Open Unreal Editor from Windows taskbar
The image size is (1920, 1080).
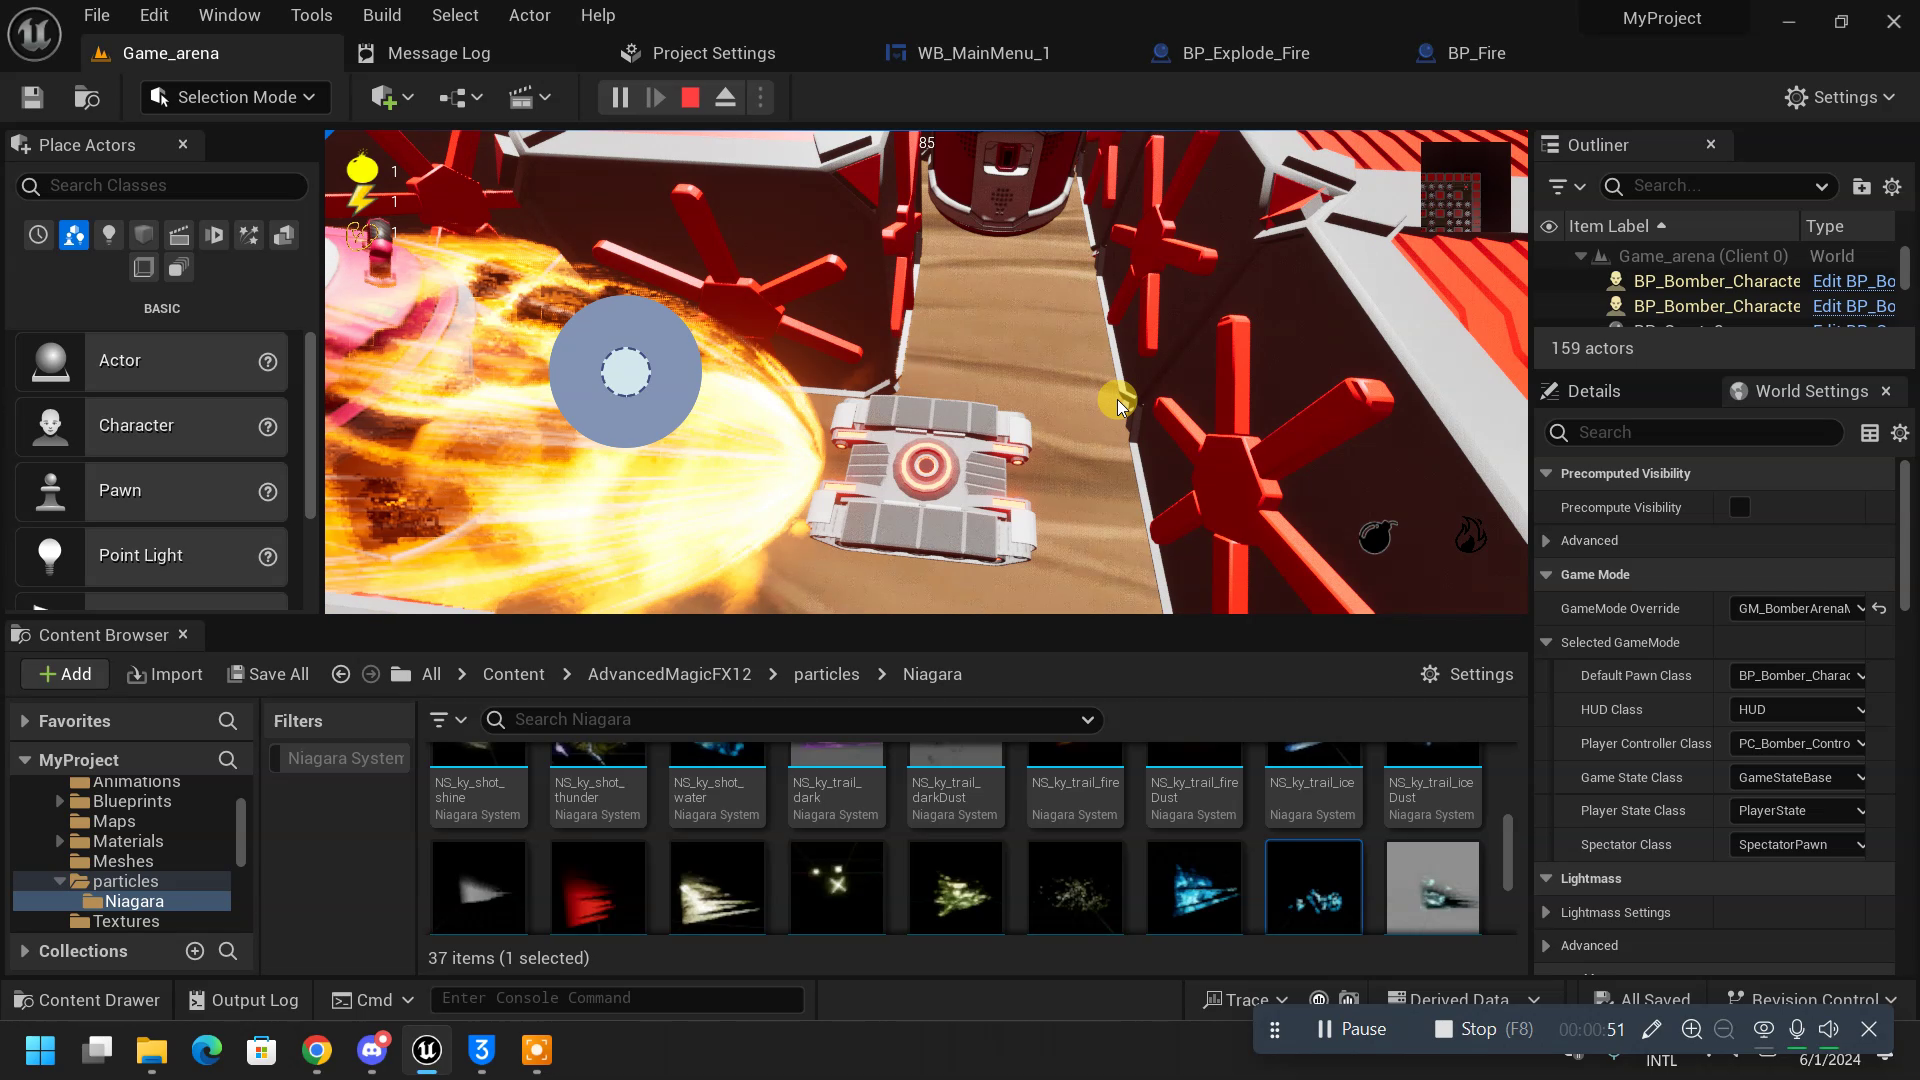coord(427,1050)
